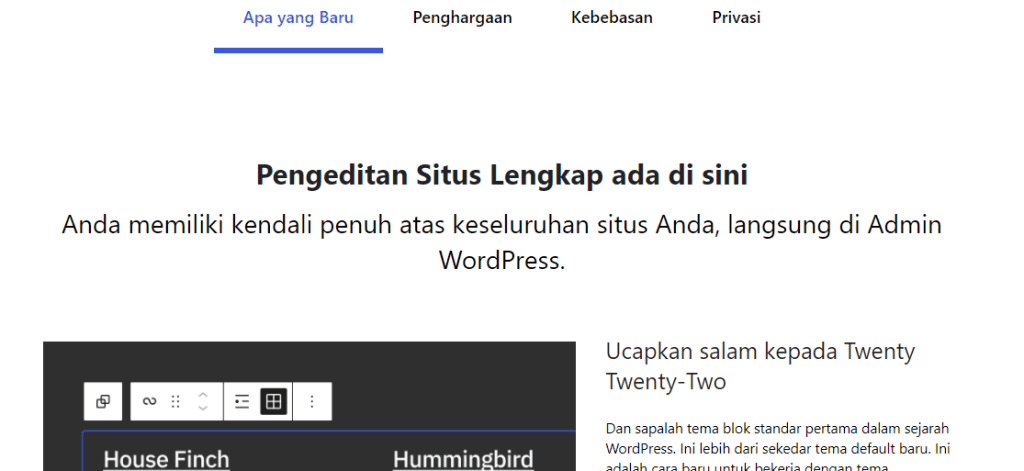Switch to the Kebebasan tab
Viewport: 1024px width, 471px height.
(612, 18)
